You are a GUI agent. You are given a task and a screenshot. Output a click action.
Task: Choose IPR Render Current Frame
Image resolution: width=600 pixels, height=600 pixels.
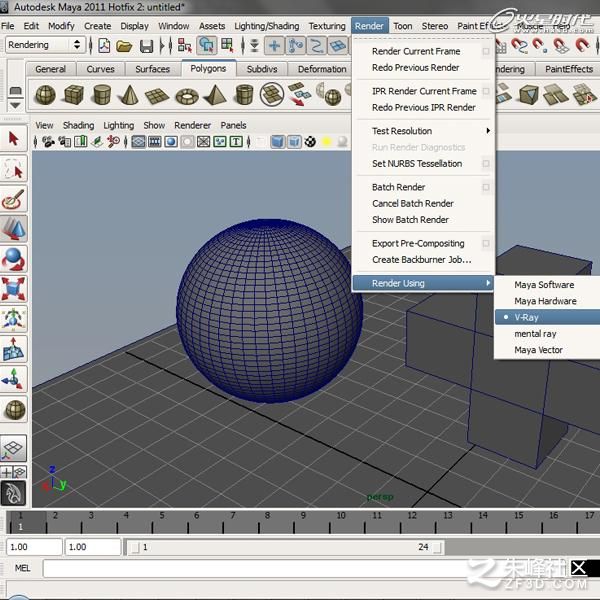point(424,91)
